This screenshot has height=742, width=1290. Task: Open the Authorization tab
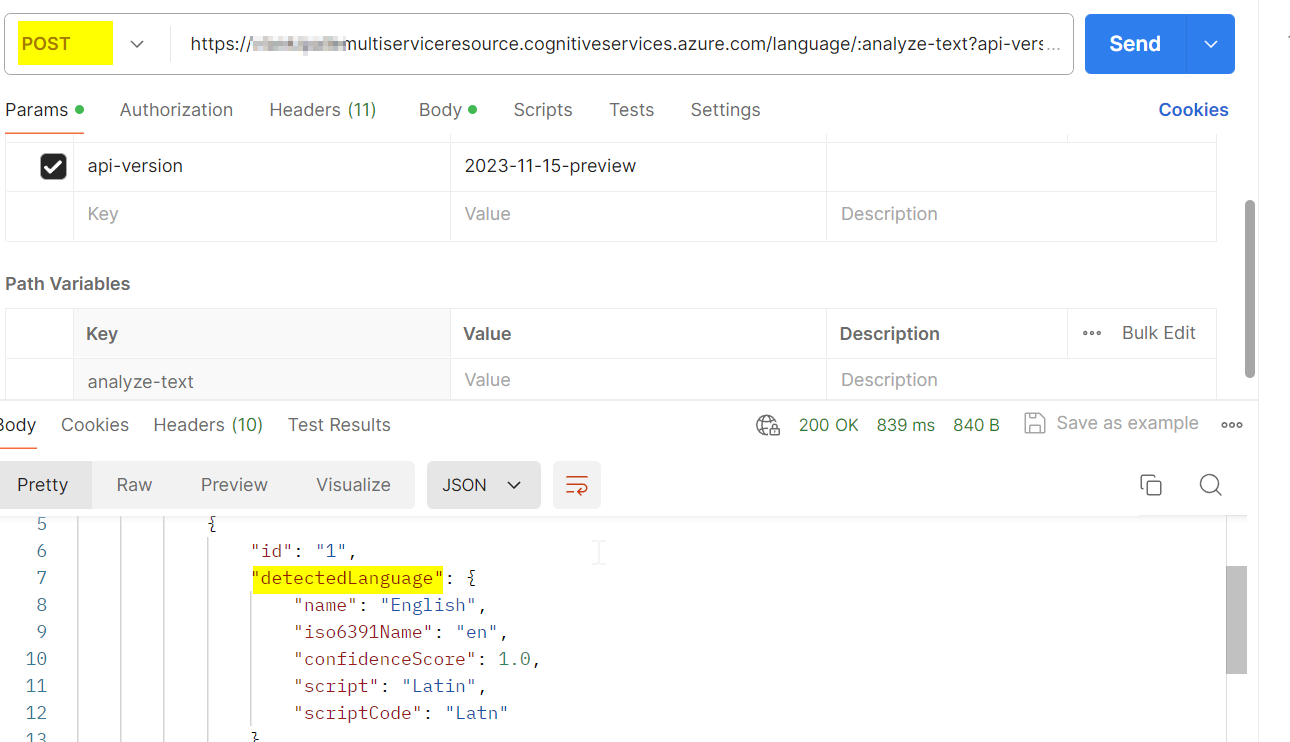tap(176, 110)
